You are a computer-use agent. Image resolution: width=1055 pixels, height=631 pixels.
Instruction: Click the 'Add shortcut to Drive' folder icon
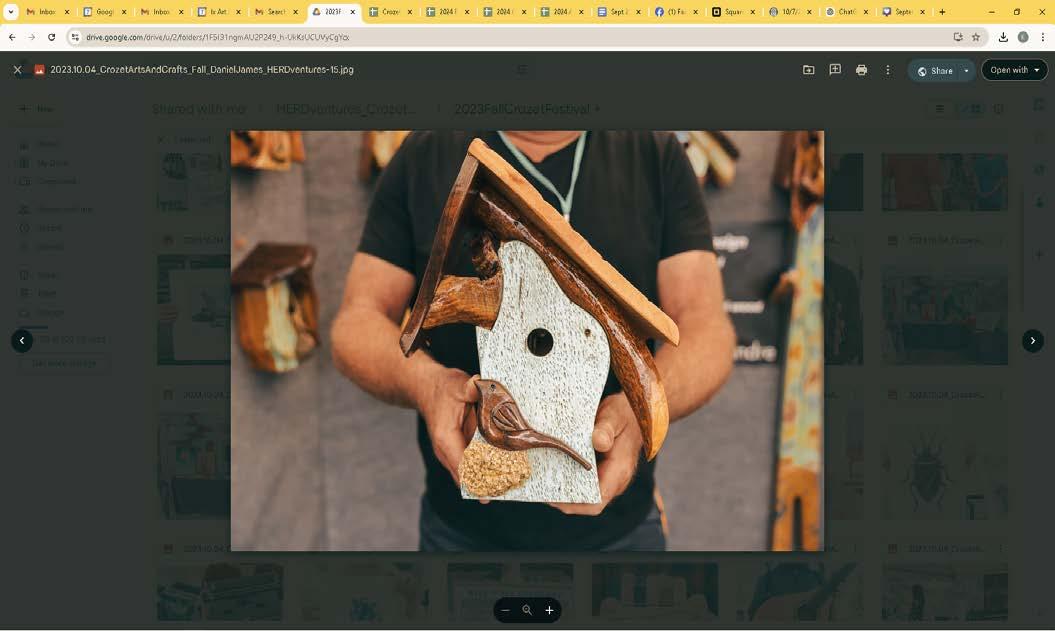[809, 70]
